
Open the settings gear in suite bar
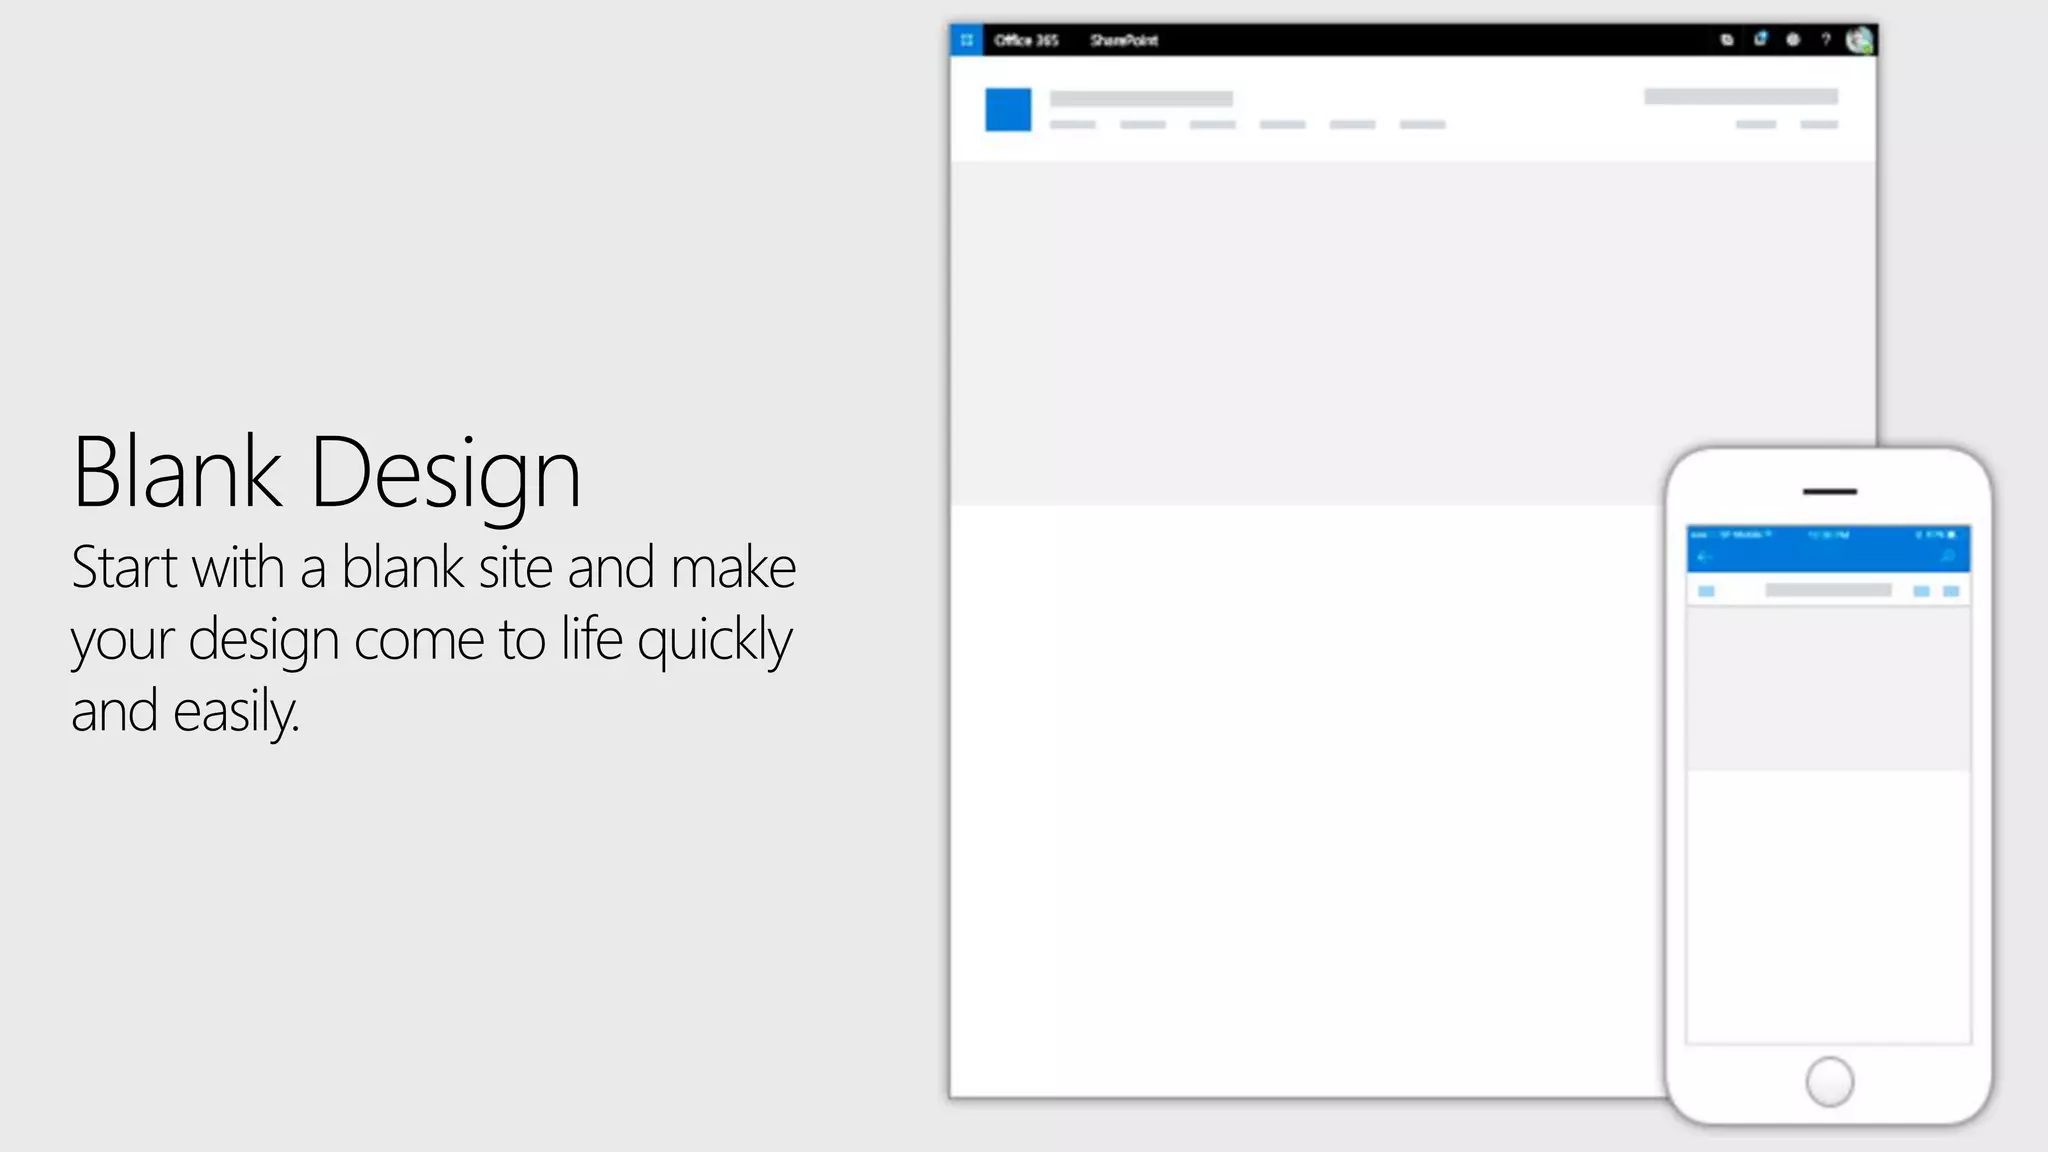tap(1793, 40)
